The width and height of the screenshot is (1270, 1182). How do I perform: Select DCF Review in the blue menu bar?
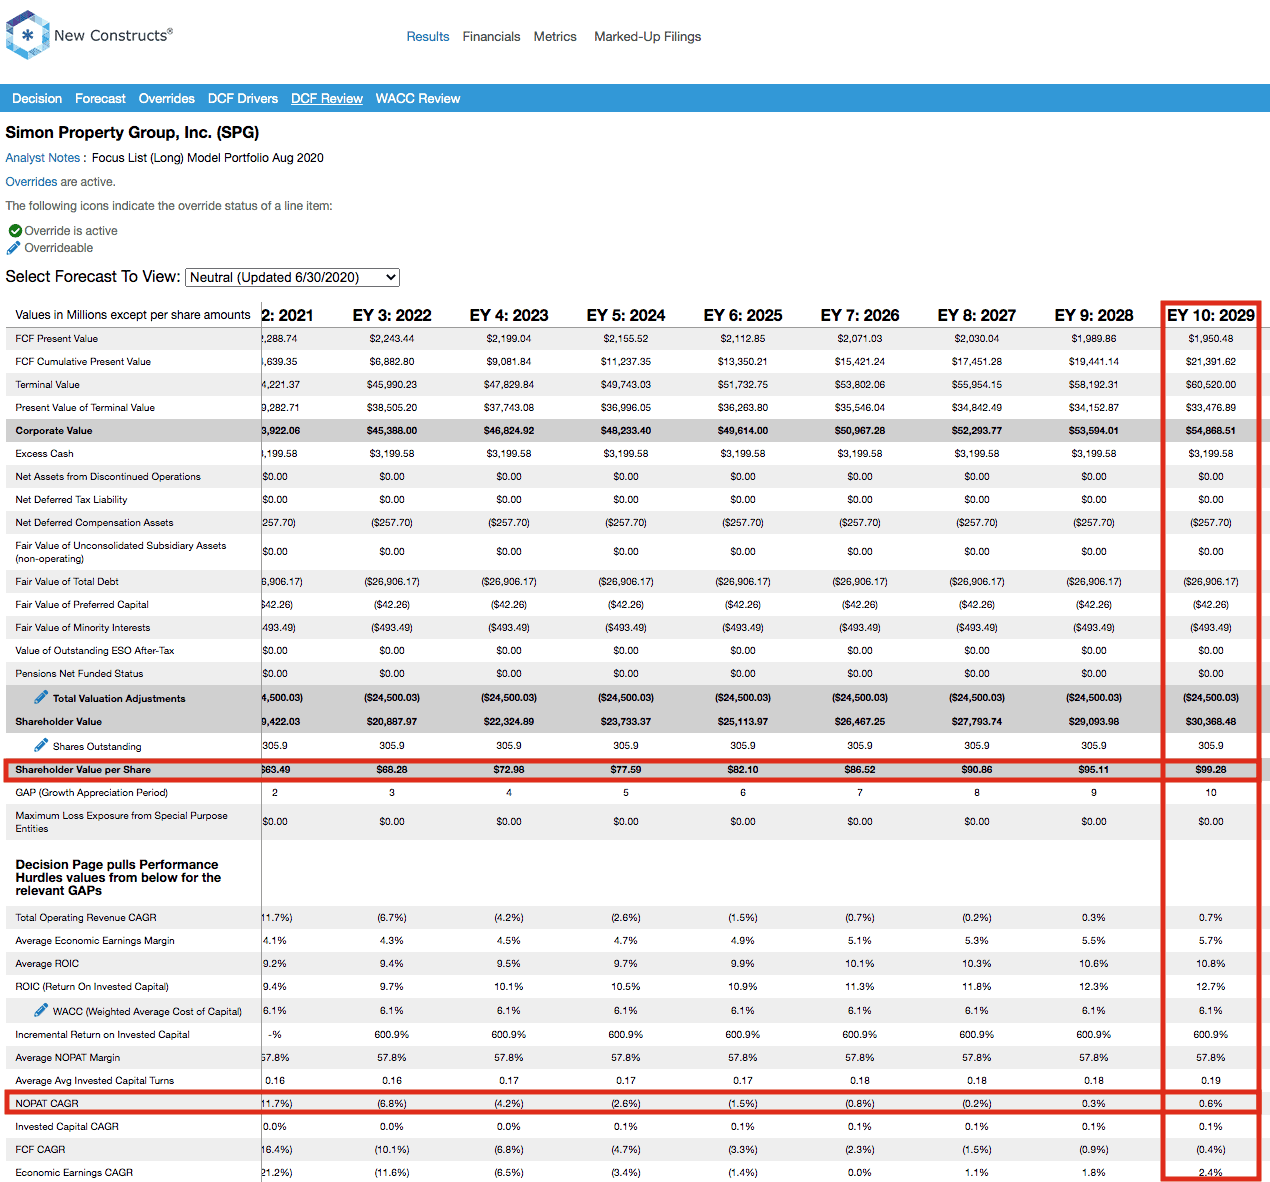click(x=327, y=99)
